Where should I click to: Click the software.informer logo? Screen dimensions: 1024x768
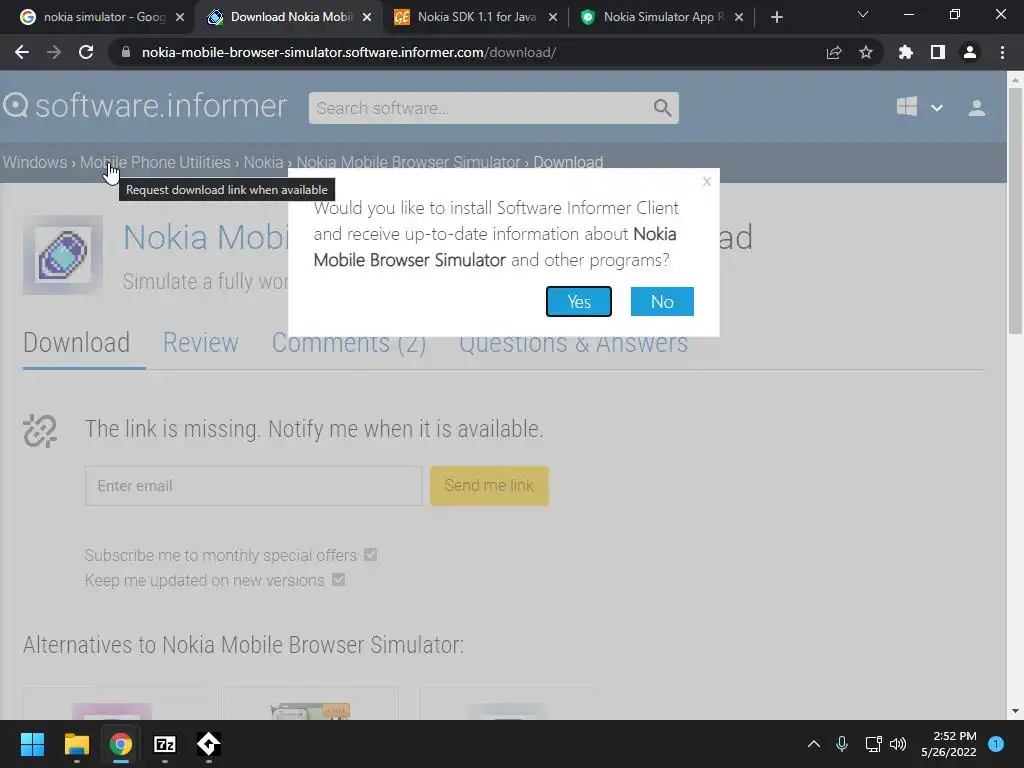coord(144,106)
